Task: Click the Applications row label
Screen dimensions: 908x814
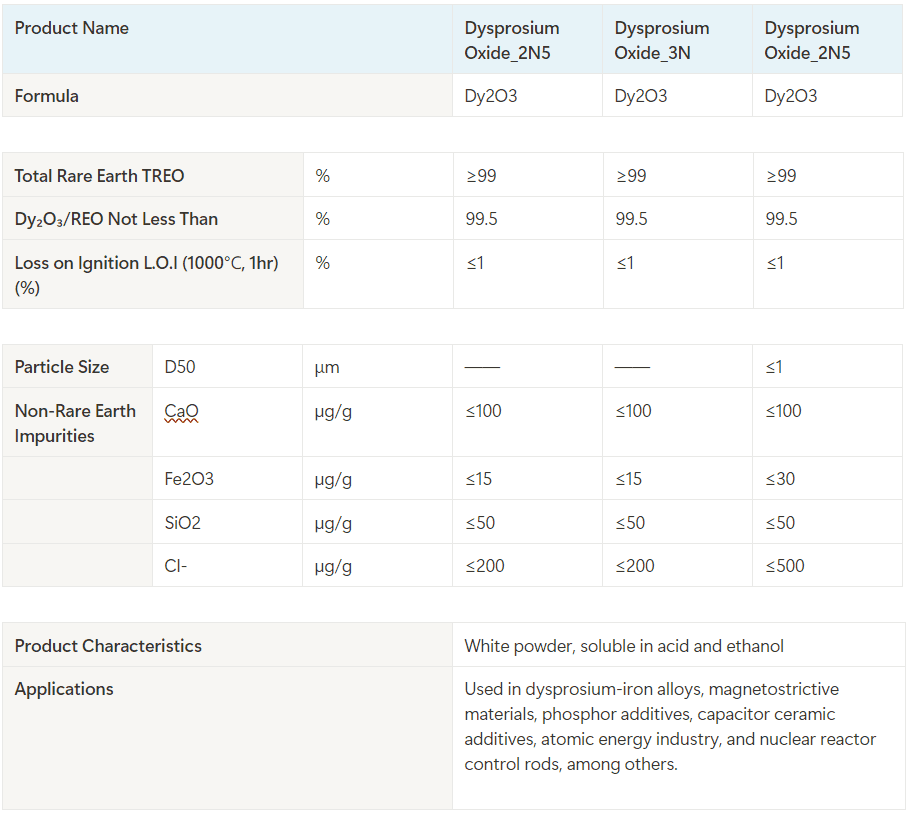Action: [x=64, y=689]
